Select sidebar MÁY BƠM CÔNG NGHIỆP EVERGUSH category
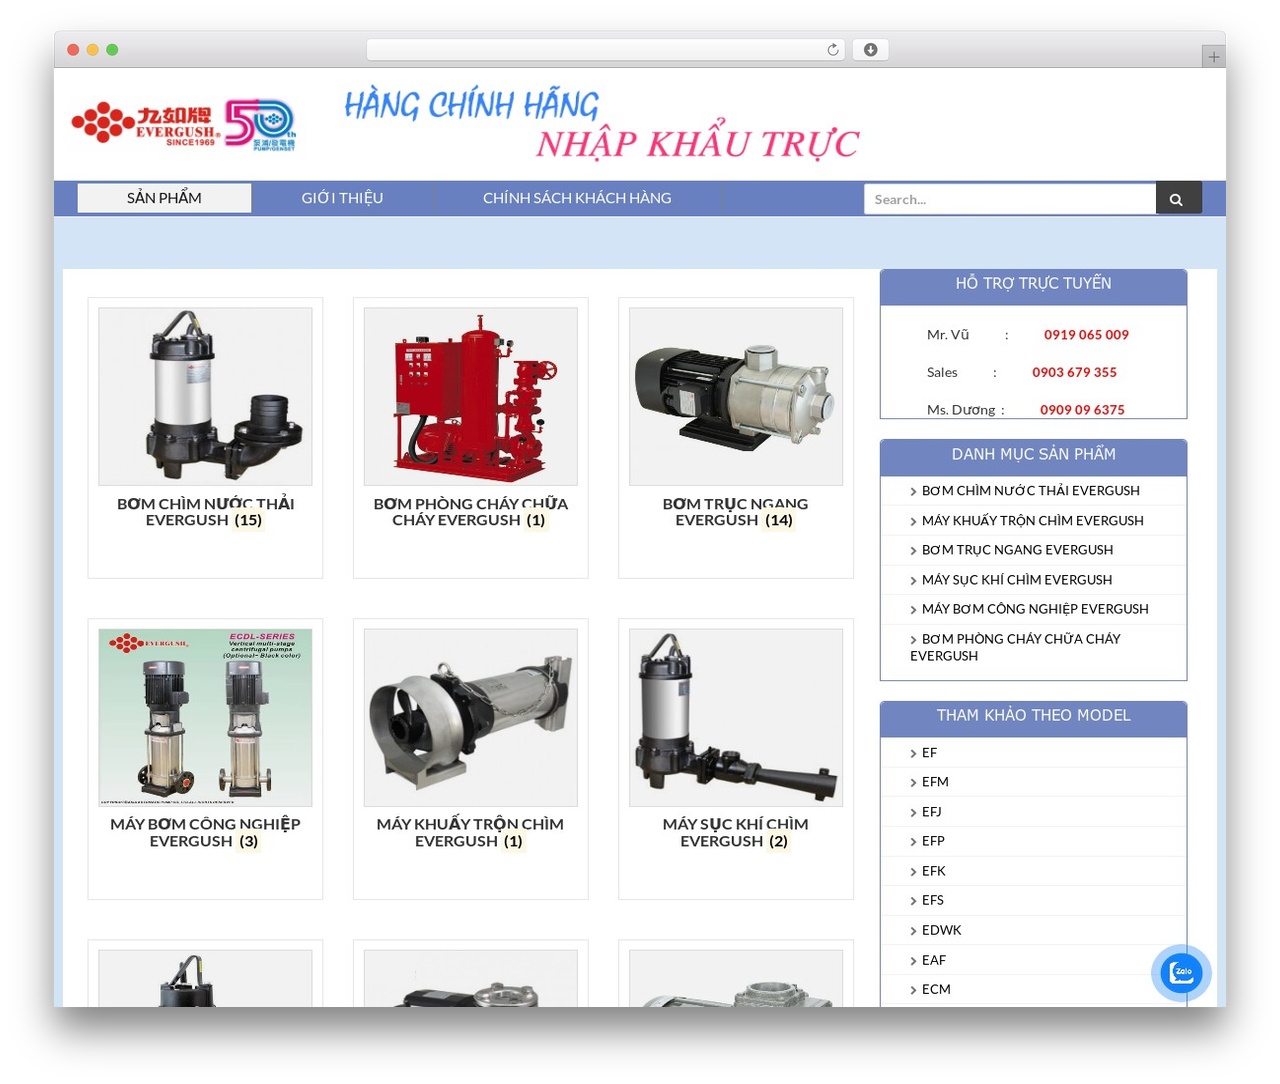This screenshot has width=1280, height=1084. pyautogui.click(x=1035, y=609)
